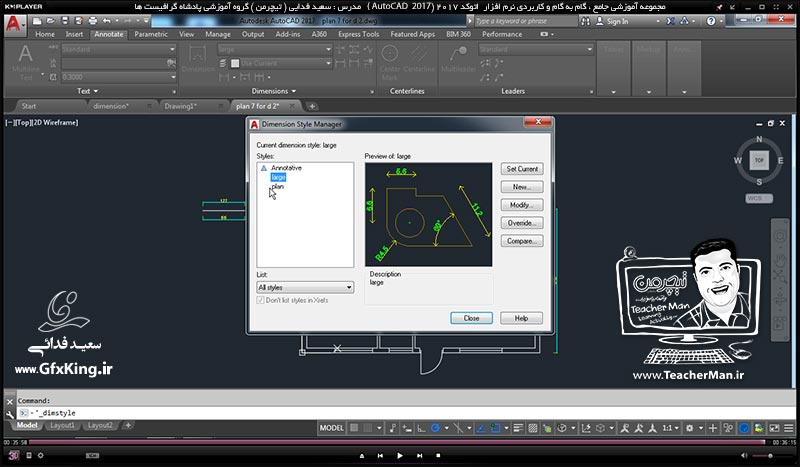Open the status bar customization hamburger icon
This screenshot has height=467, width=800.
coord(789,428)
